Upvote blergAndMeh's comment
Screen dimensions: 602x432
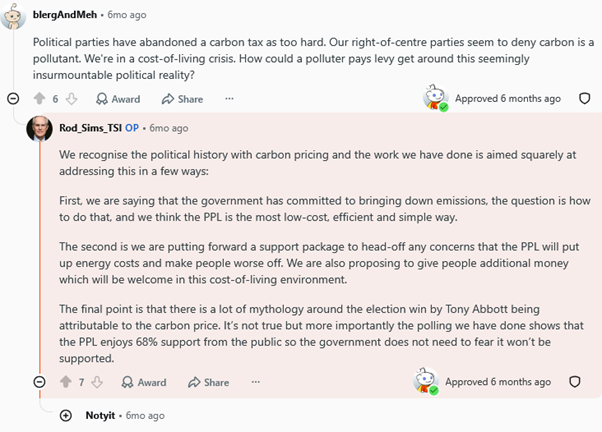click(x=40, y=99)
